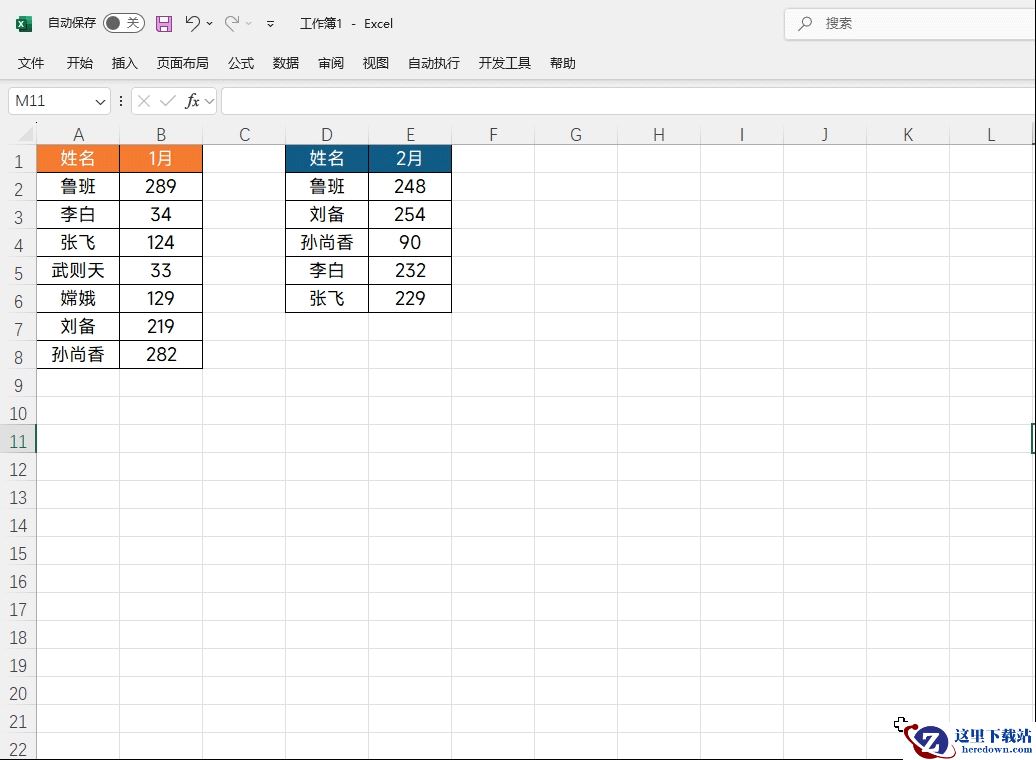Image resolution: width=1036 pixels, height=760 pixels.
Task: Open the 公式 ribbon tab
Action: (x=240, y=63)
